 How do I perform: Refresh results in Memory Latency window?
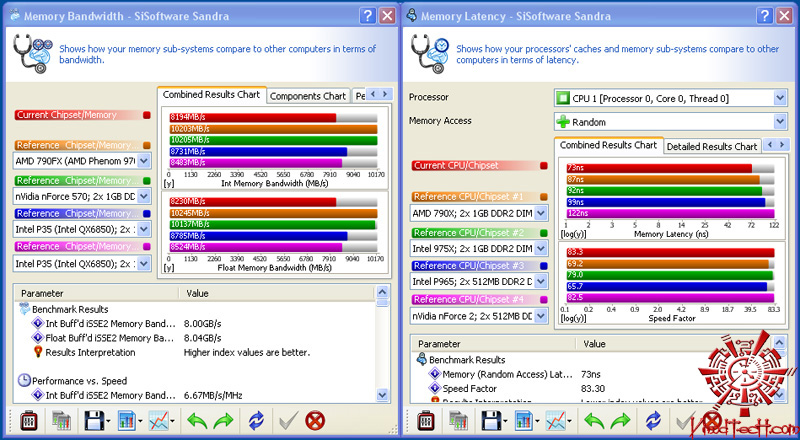(x=654, y=421)
